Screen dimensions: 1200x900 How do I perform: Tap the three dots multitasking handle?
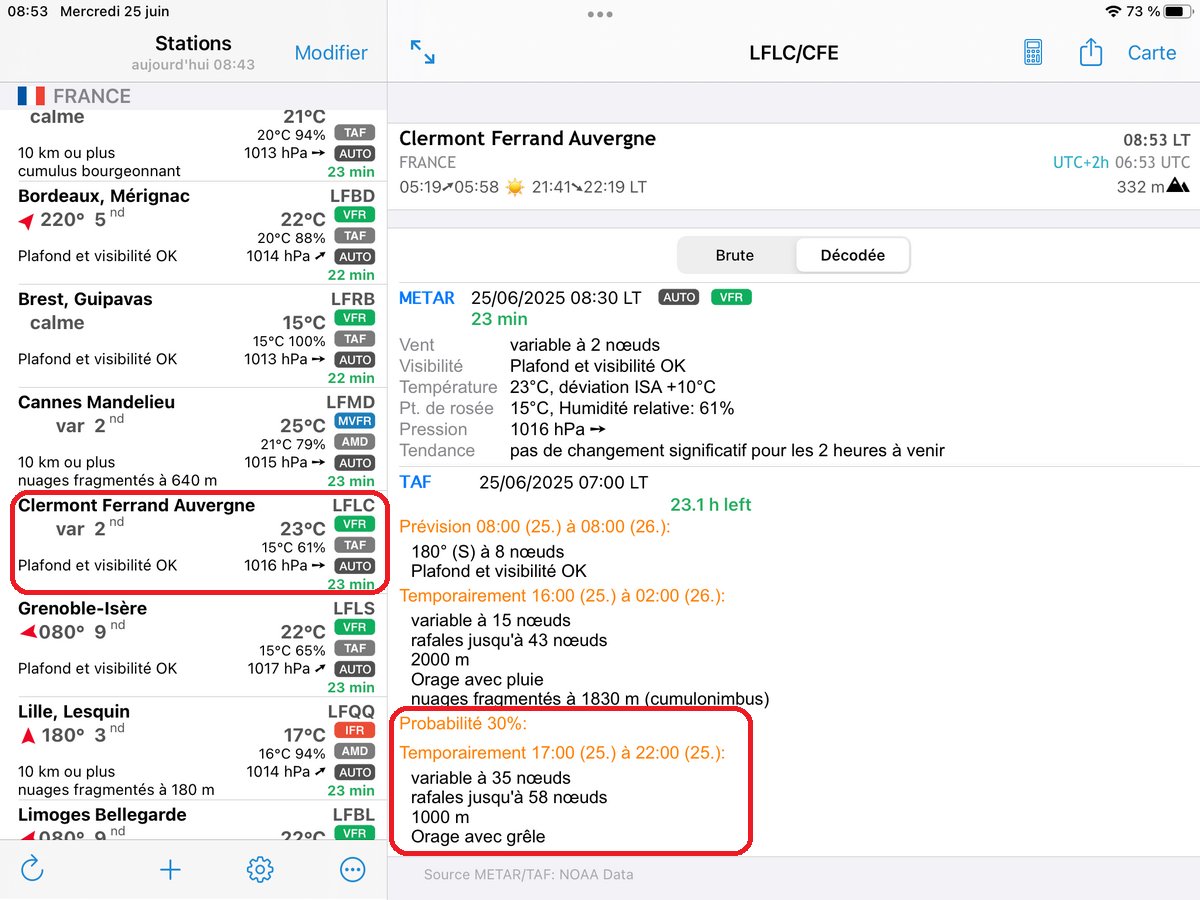[x=600, y=14]
